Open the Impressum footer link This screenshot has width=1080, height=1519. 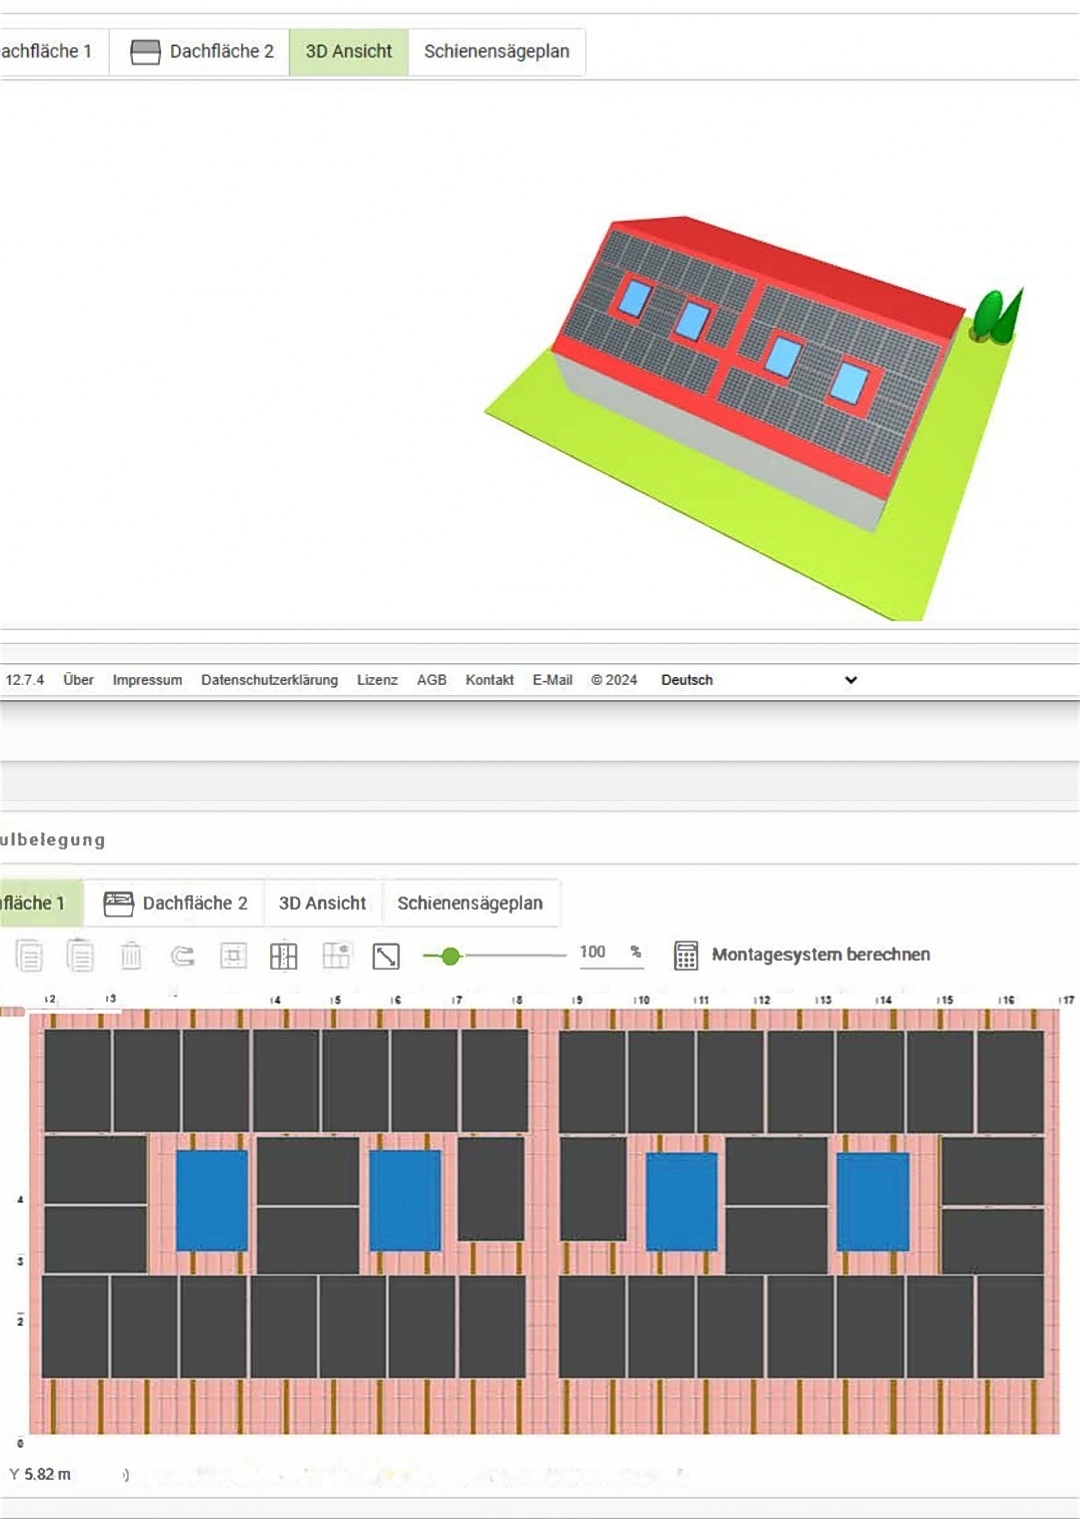[x=147, y=680]
